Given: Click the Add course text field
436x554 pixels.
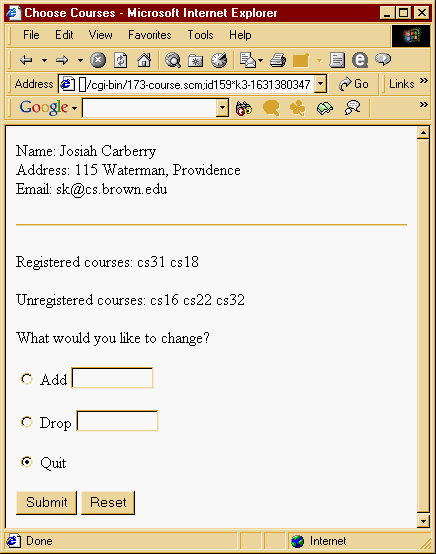Looking at the screenshot, I should pos(112,378).
